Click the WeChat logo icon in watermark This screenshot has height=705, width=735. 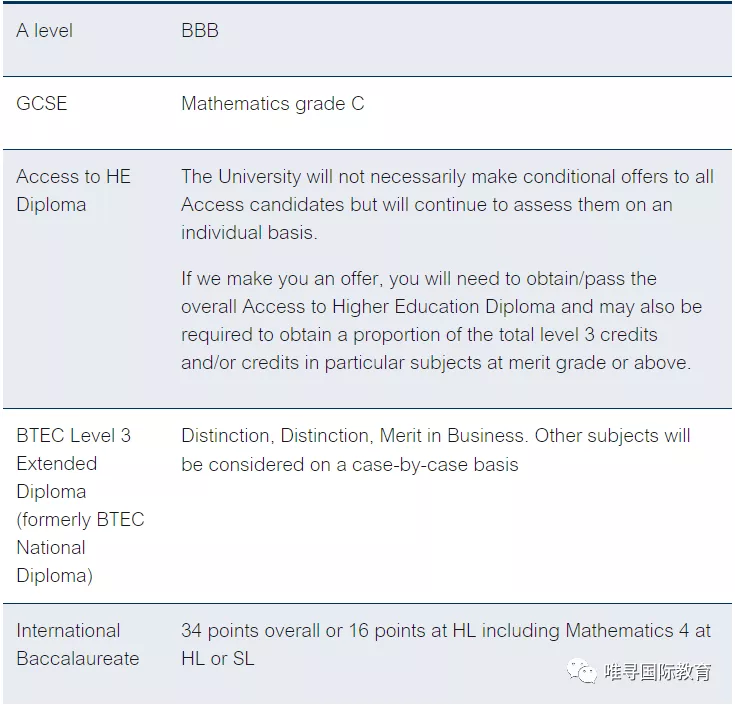tap(581, 672)
